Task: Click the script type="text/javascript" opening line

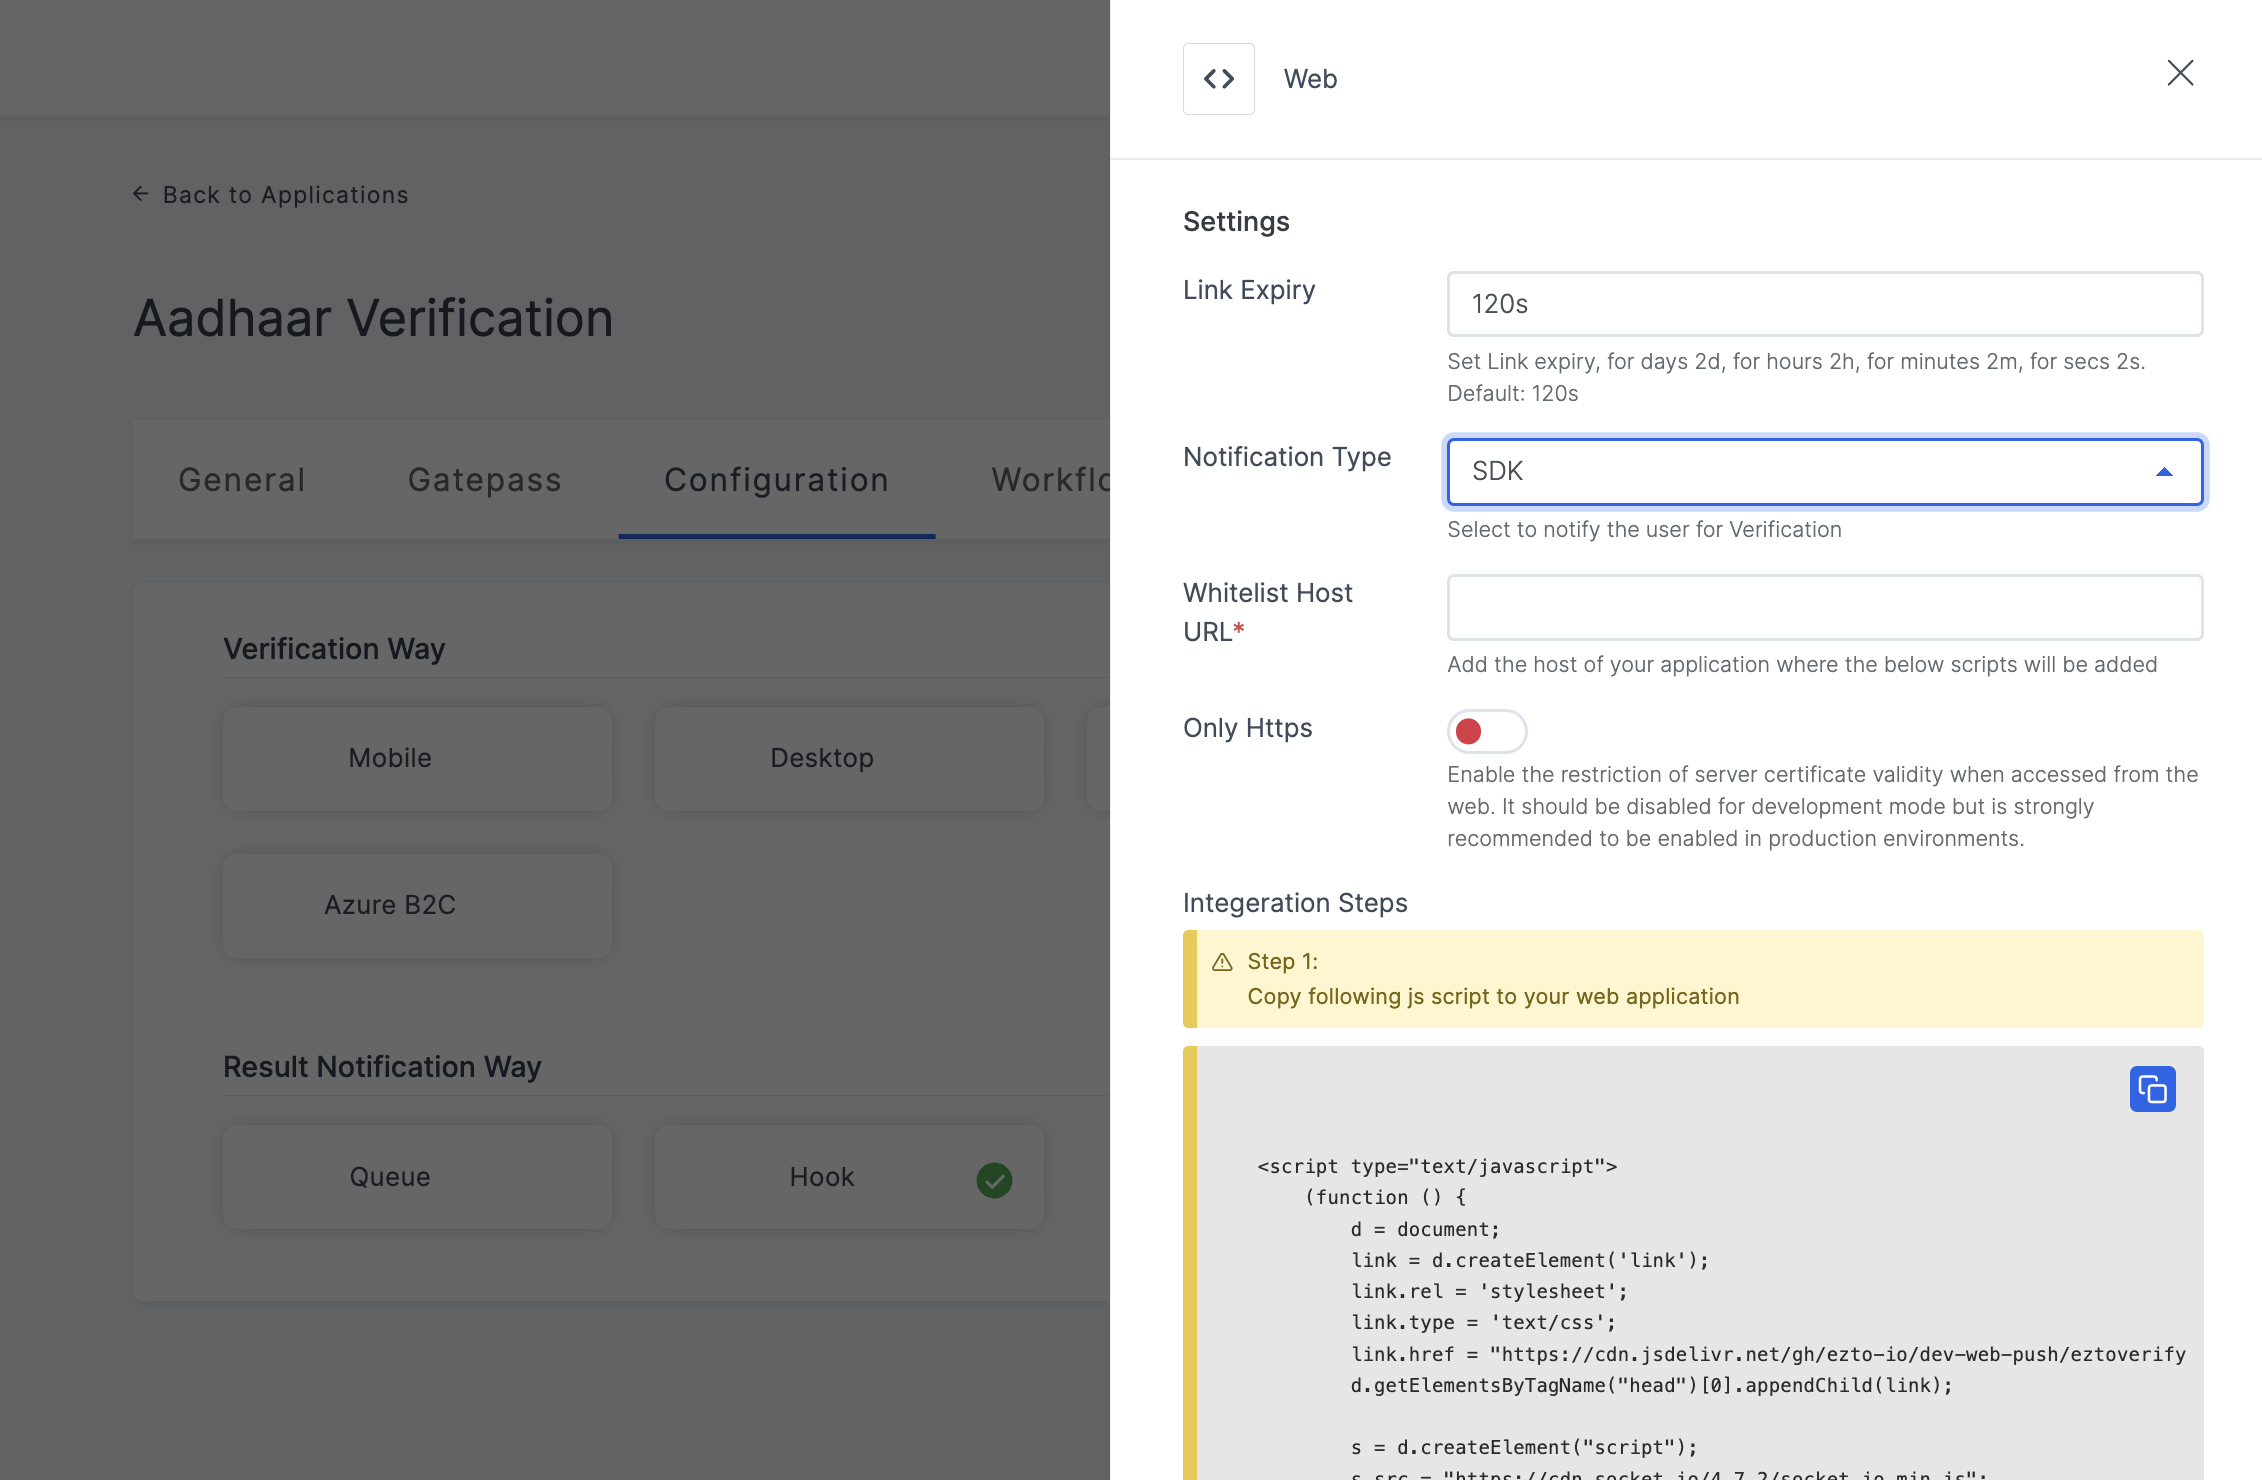Action: pos(1437,1166)
